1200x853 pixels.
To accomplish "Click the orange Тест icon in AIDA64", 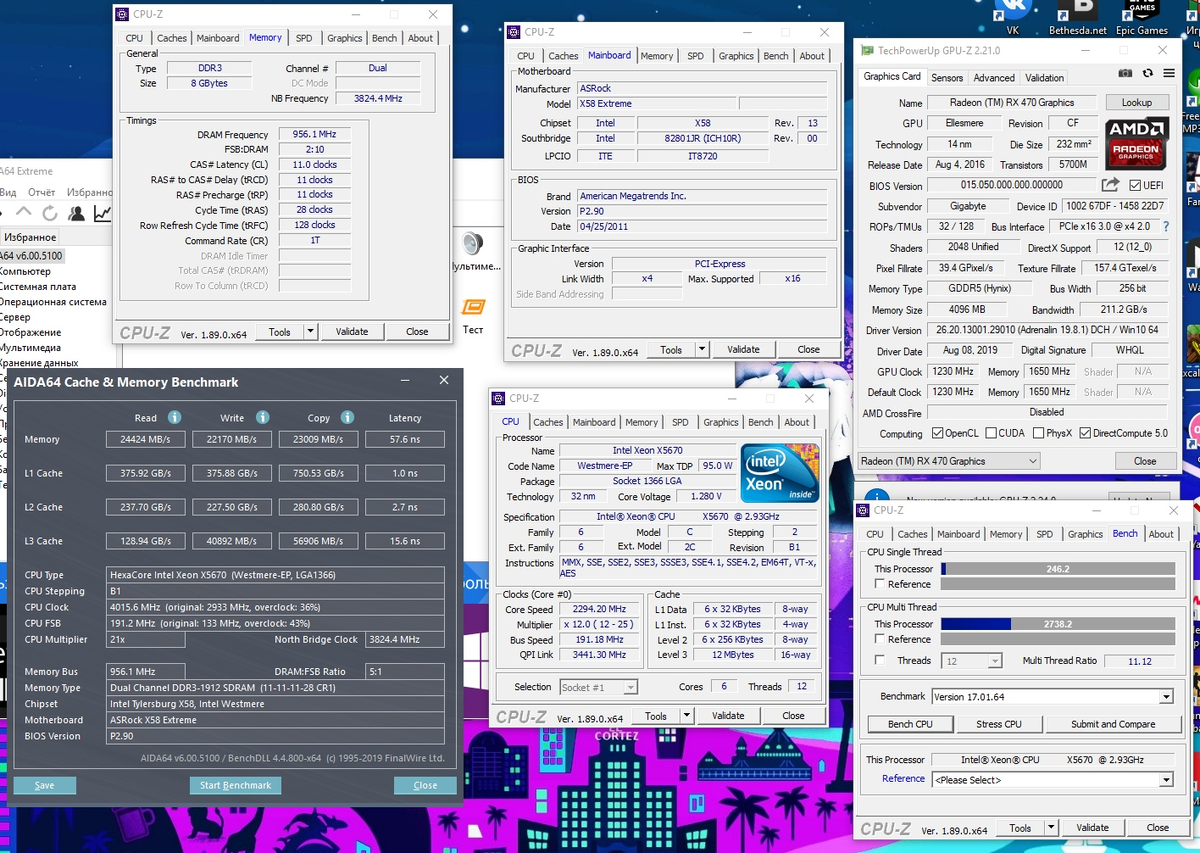I will [x=473, y=308].
